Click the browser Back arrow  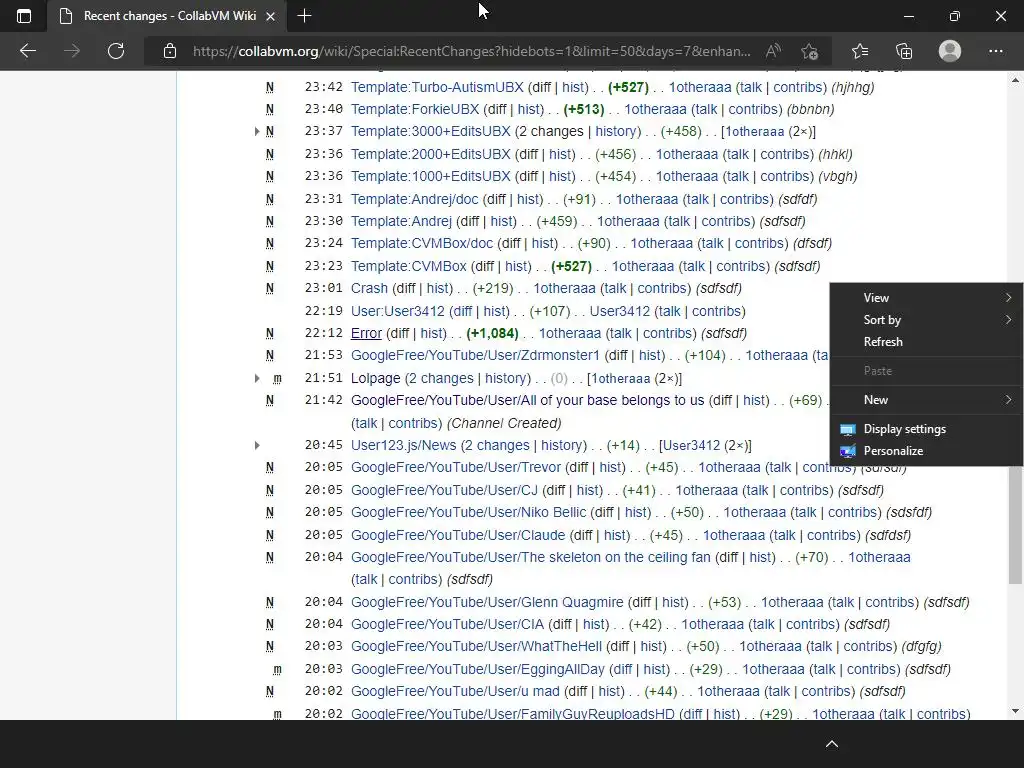(x=27, y=51)
